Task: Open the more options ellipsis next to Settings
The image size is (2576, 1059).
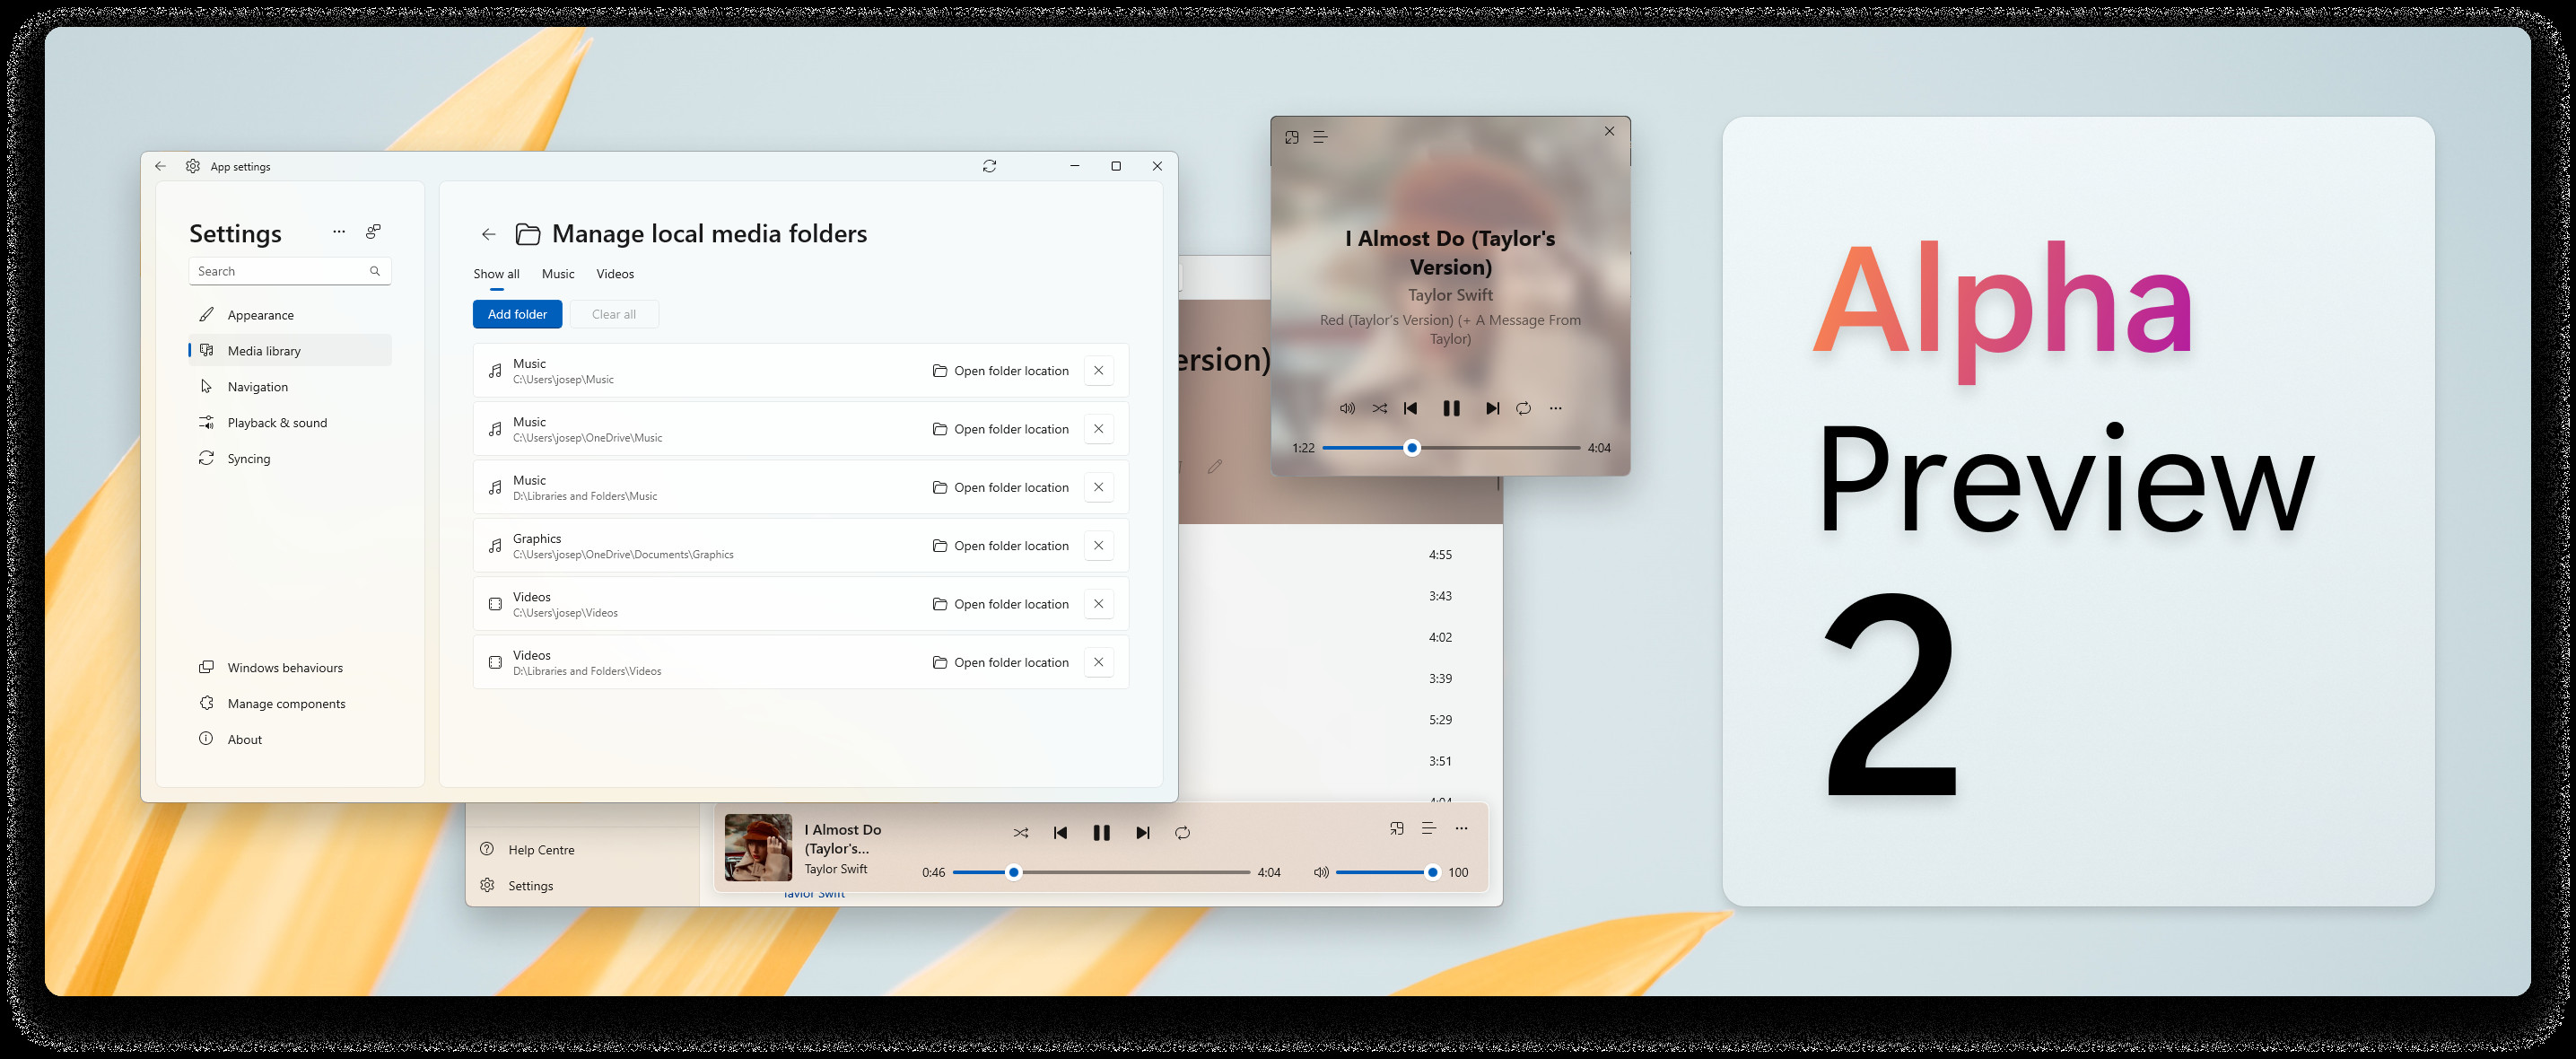Action: [x=339, y=232]
